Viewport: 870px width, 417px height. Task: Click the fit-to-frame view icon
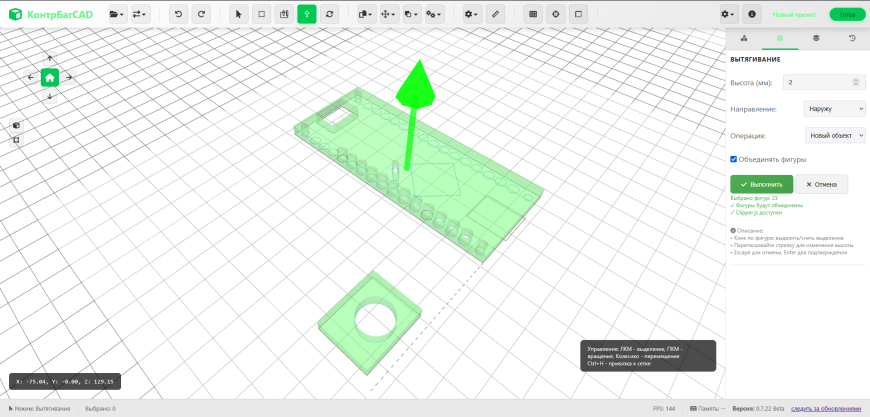(x=17, y=140)
